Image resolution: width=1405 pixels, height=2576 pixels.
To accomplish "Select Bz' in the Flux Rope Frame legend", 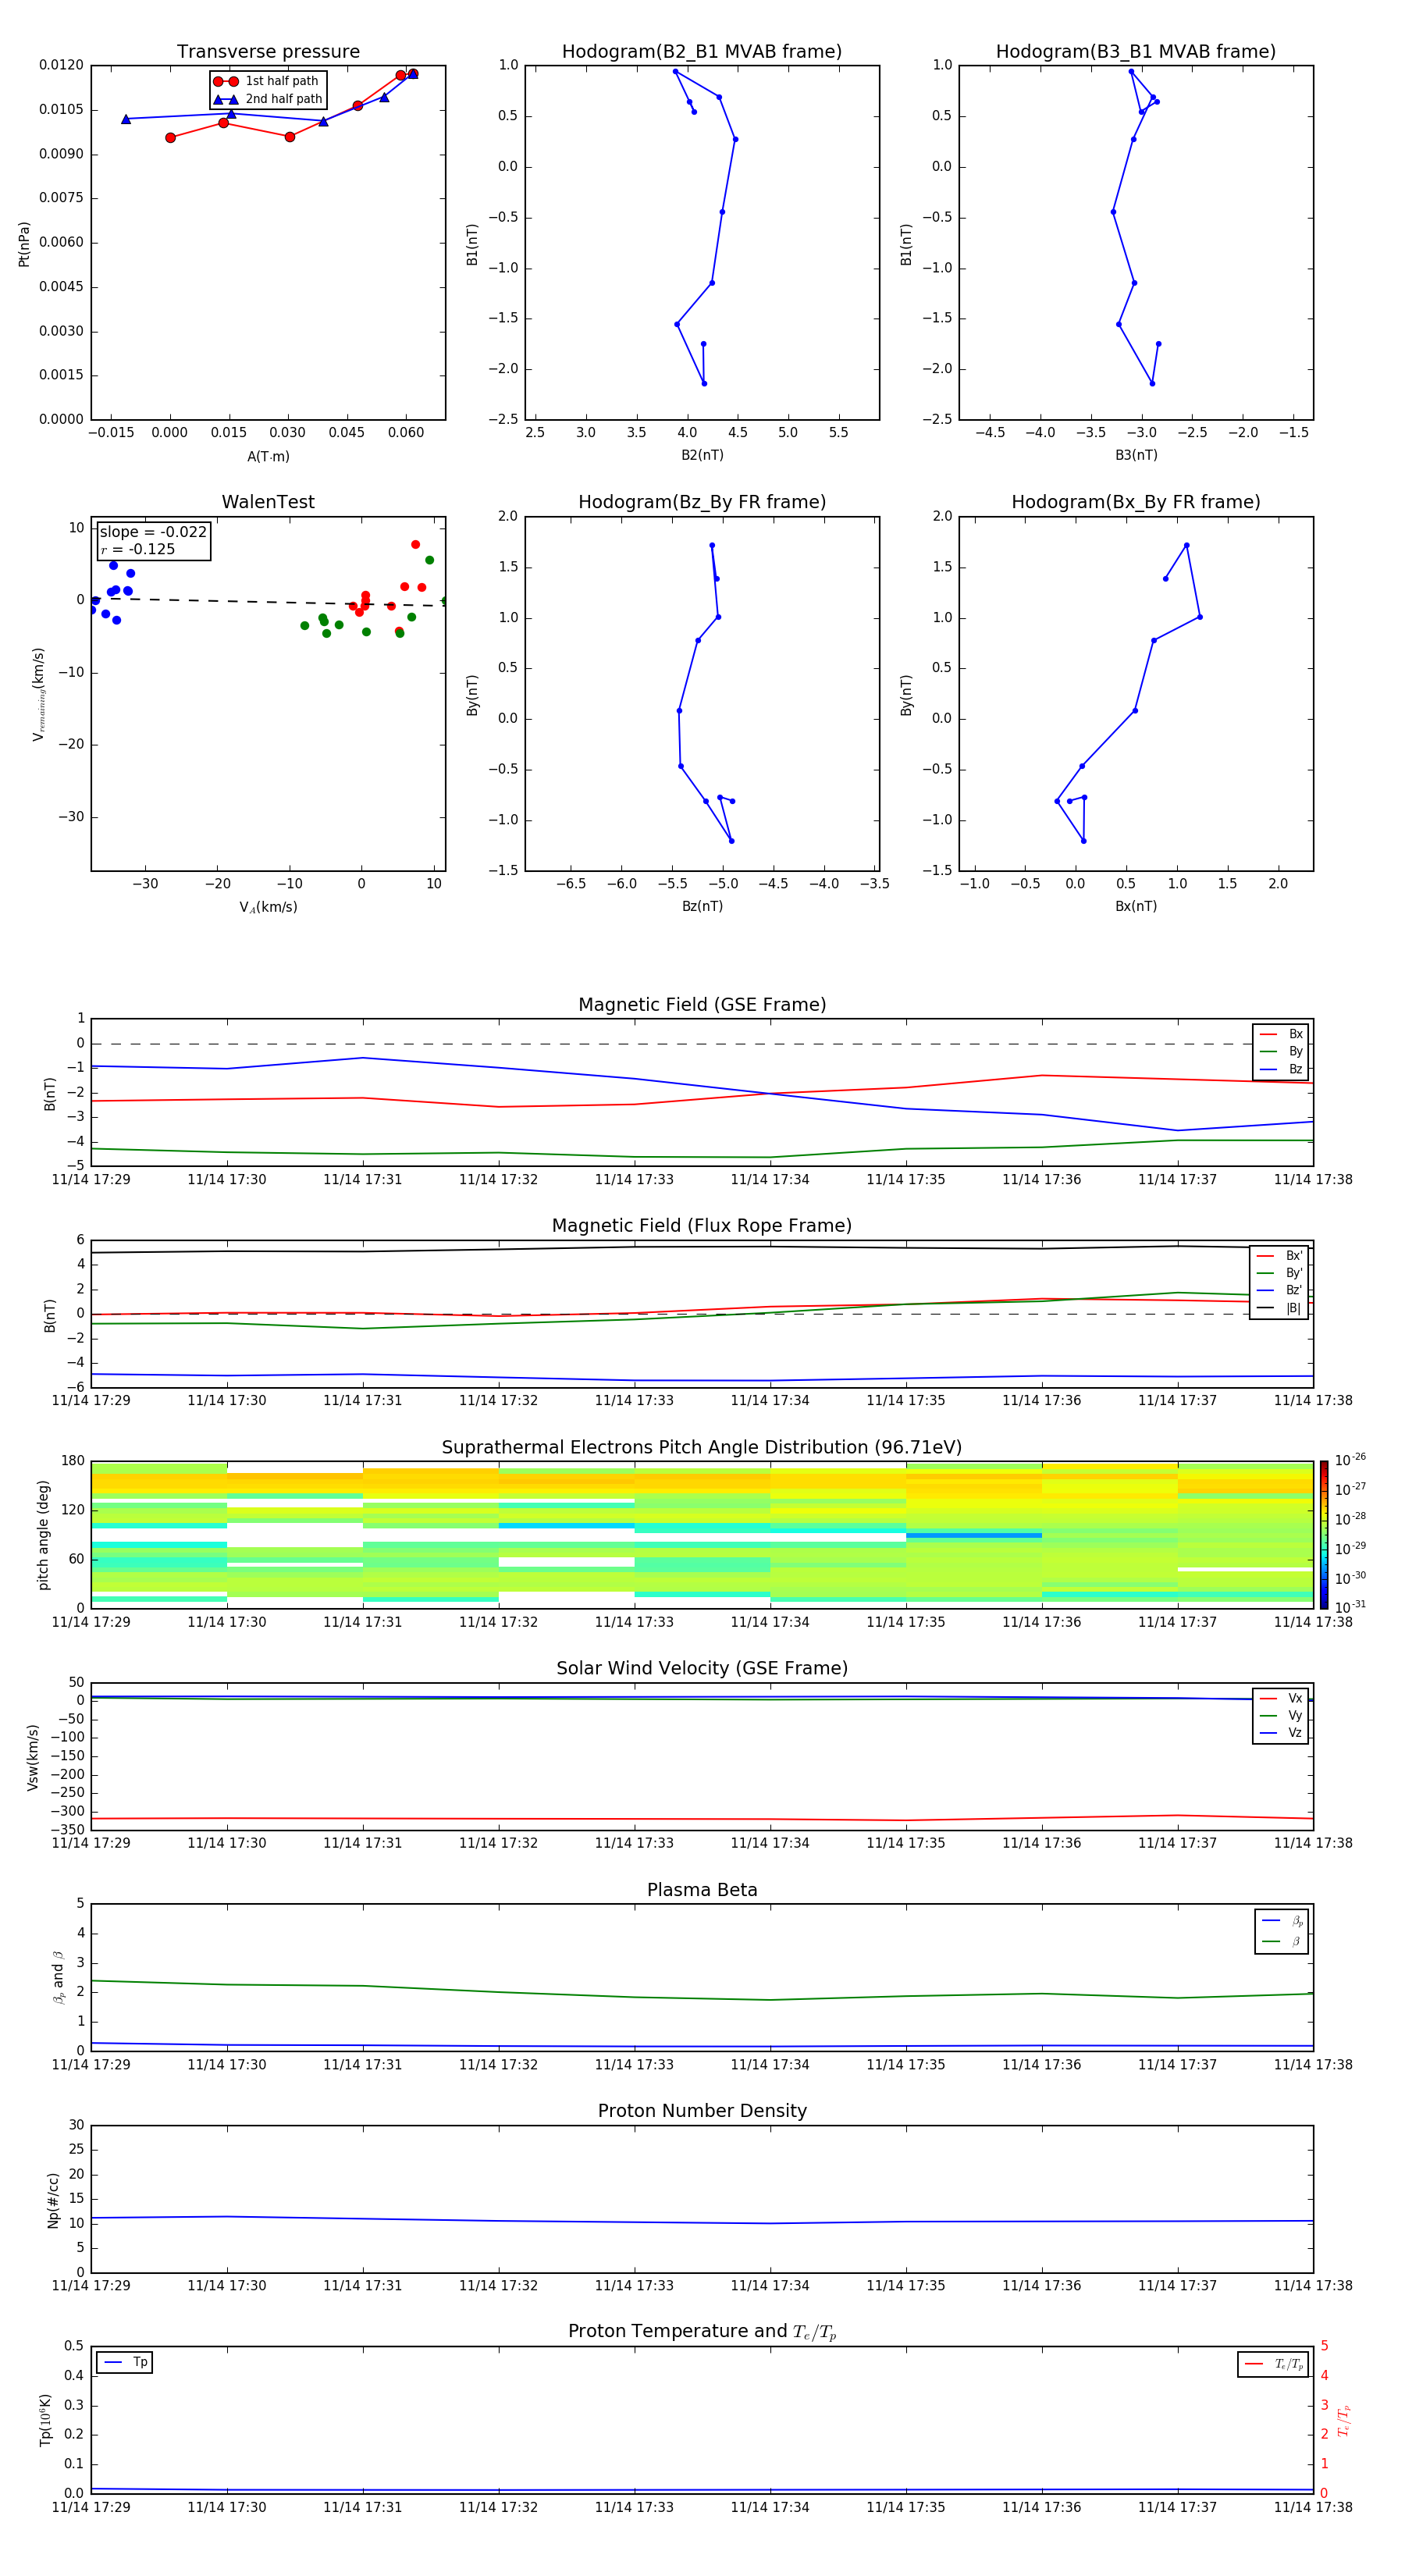I will click(x=1279, y=1291).
